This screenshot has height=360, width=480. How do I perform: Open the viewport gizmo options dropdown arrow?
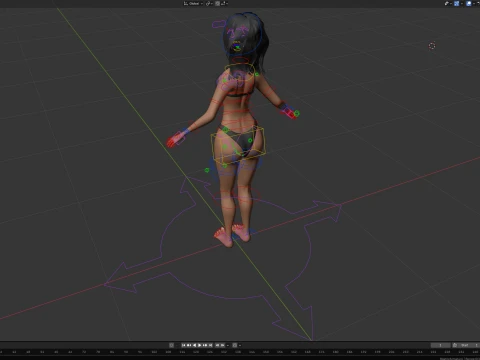point(462,3)
